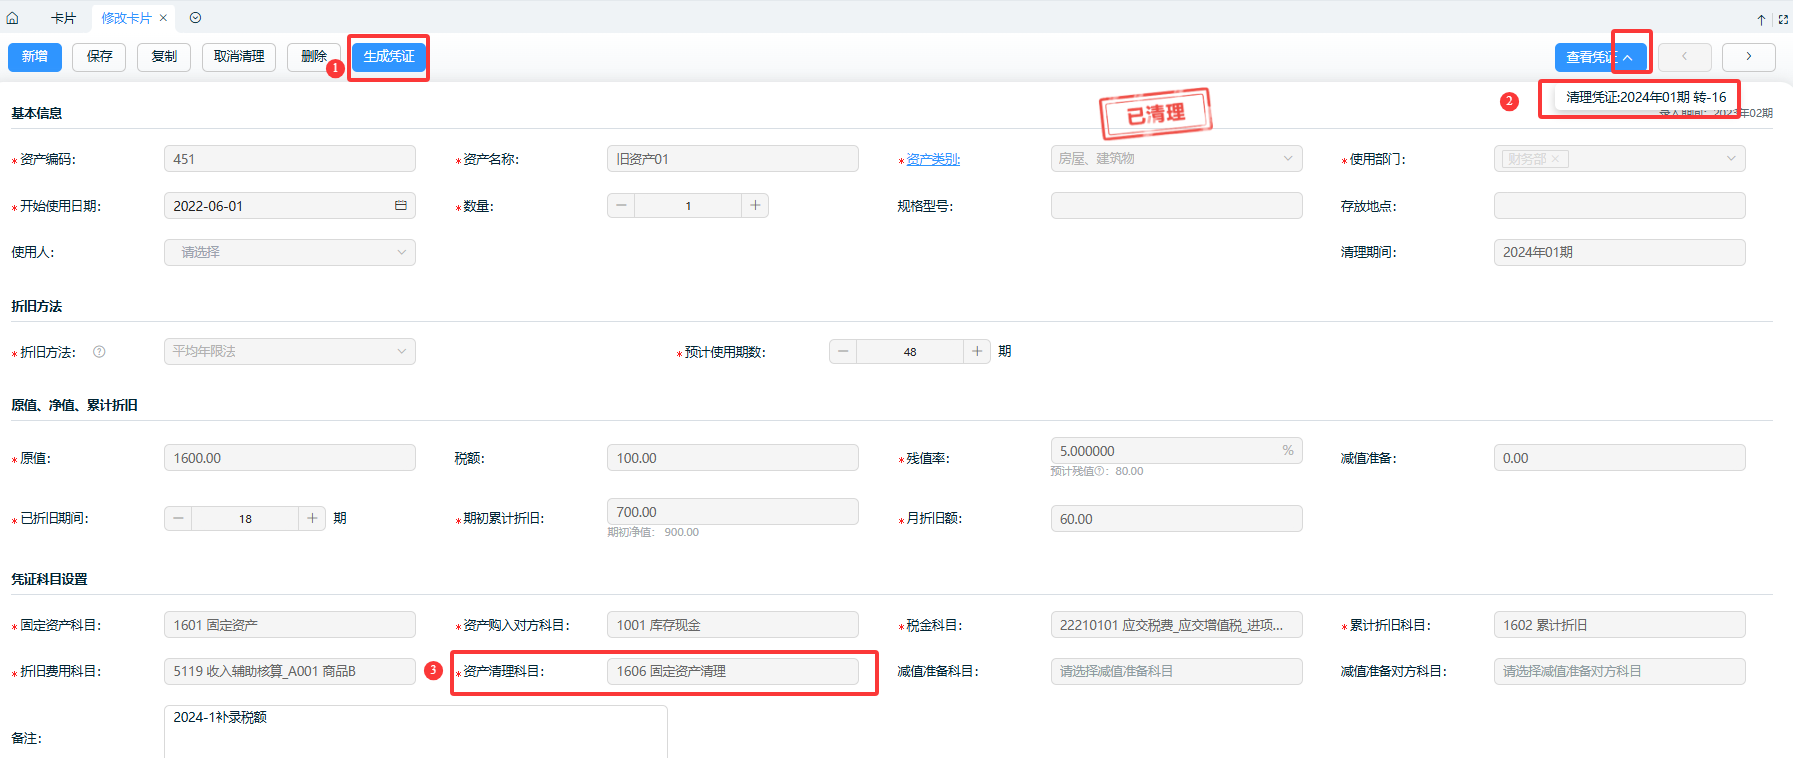This screenshot has height=758, width=1793.
Task: Open the 资产类别 dropdown showing 房屋、建筑物
Action: click(x=1176, y=159)
